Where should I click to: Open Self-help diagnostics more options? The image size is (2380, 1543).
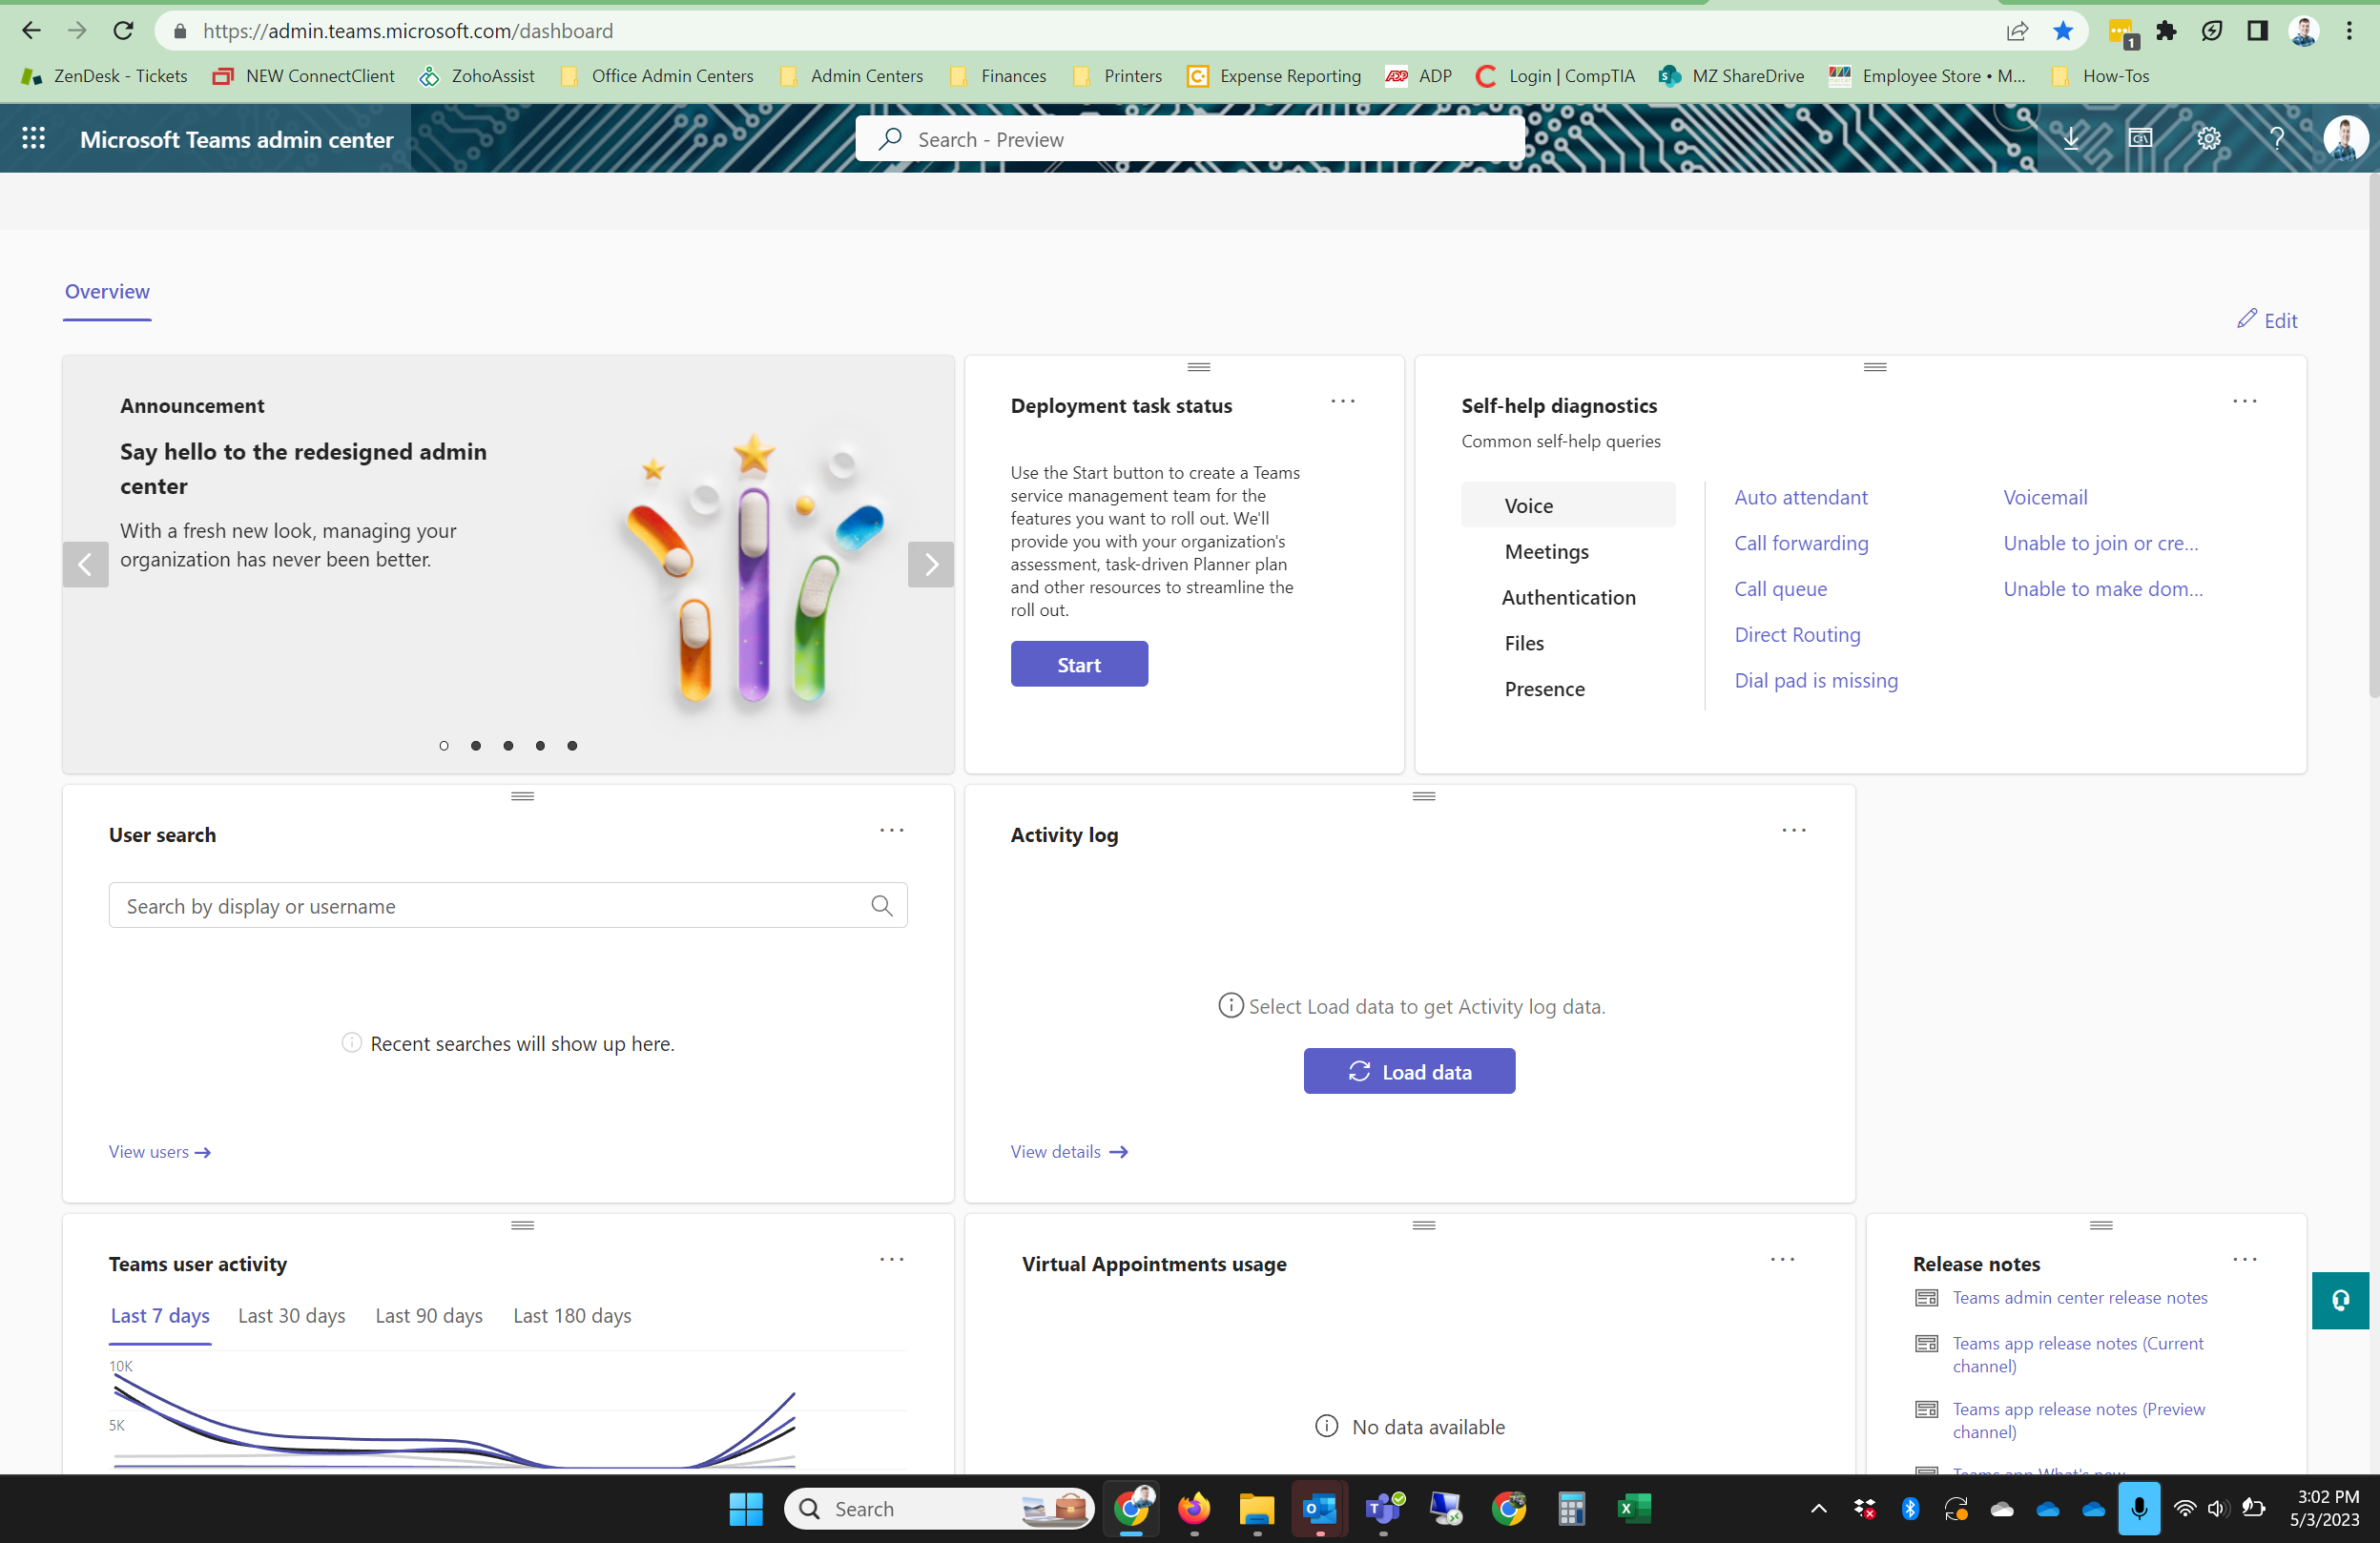coord(2244,401)
